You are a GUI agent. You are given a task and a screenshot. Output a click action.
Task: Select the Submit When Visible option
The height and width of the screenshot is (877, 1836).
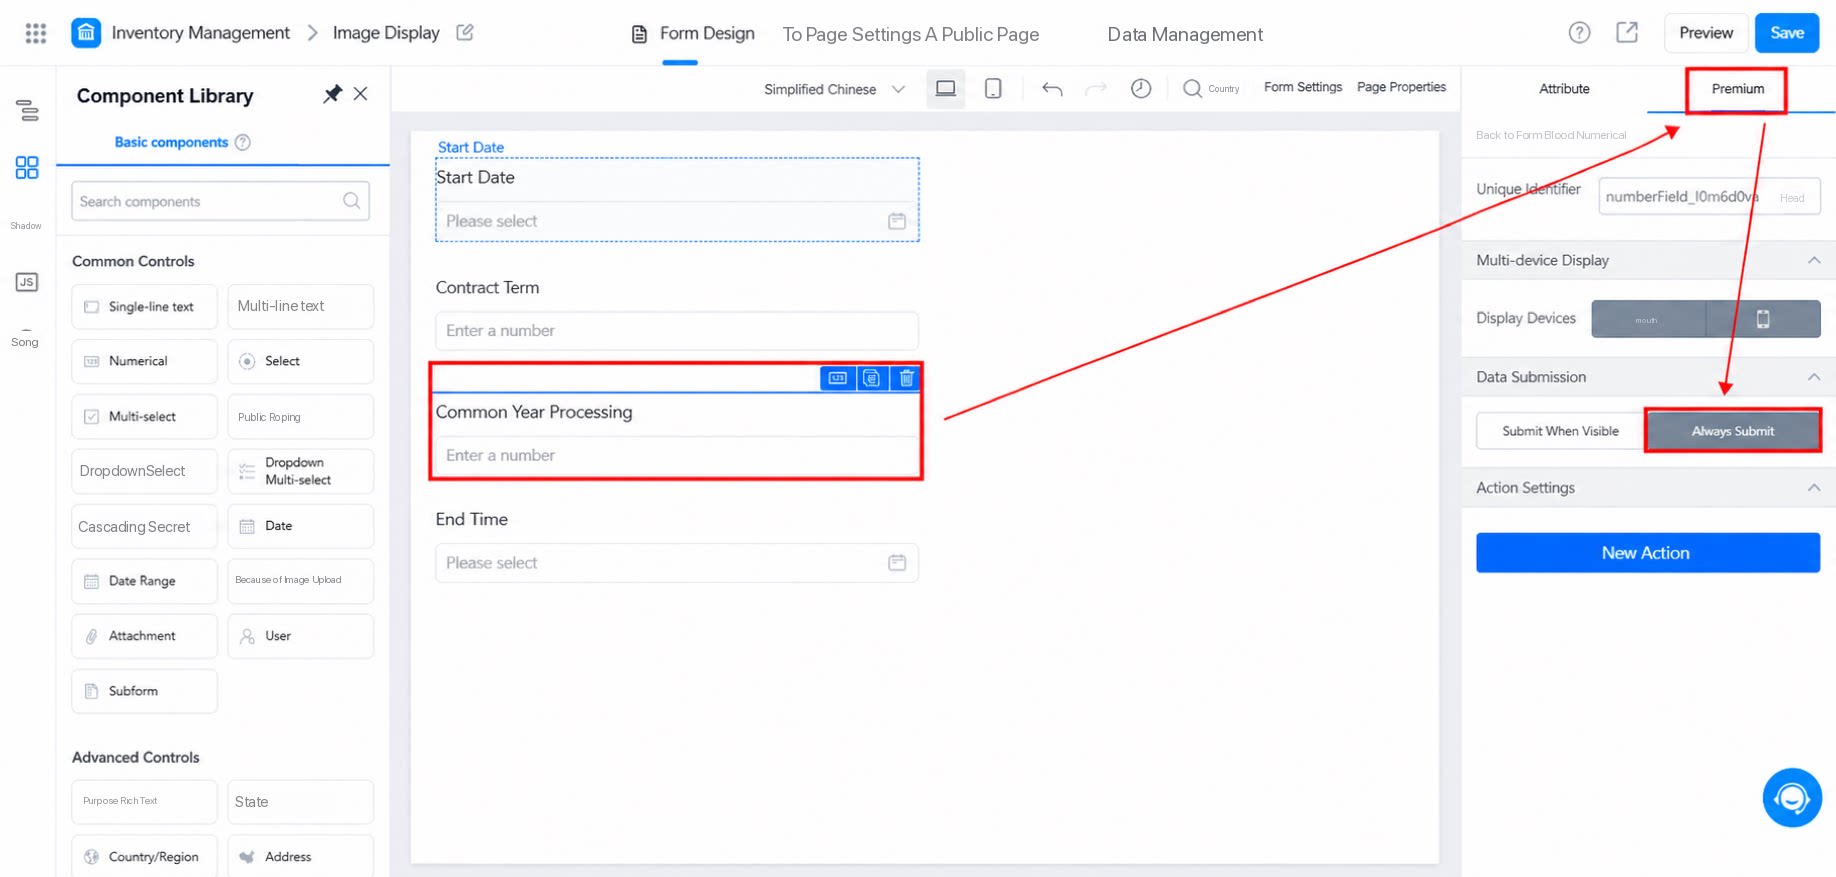pos(1560,431)
